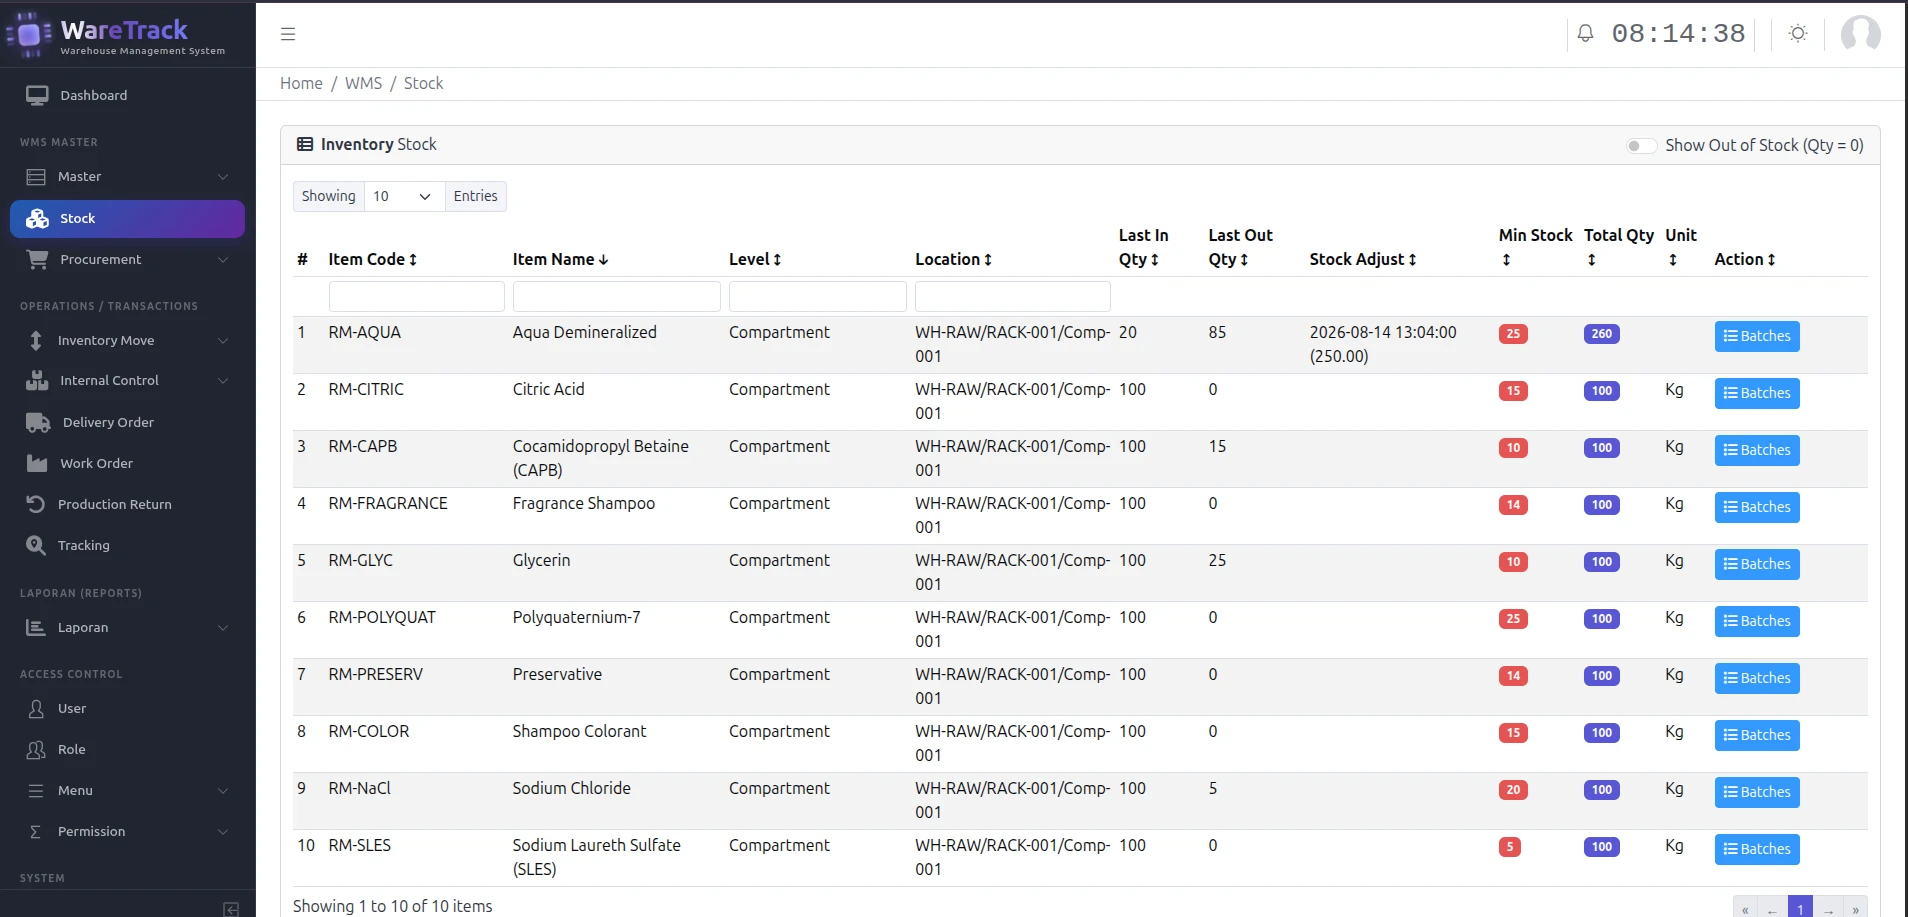Image resolution: width=1908 pixels, height=917 pixels.
Task: Expand the Laporan submenu chevron
Action: [223, 628]
